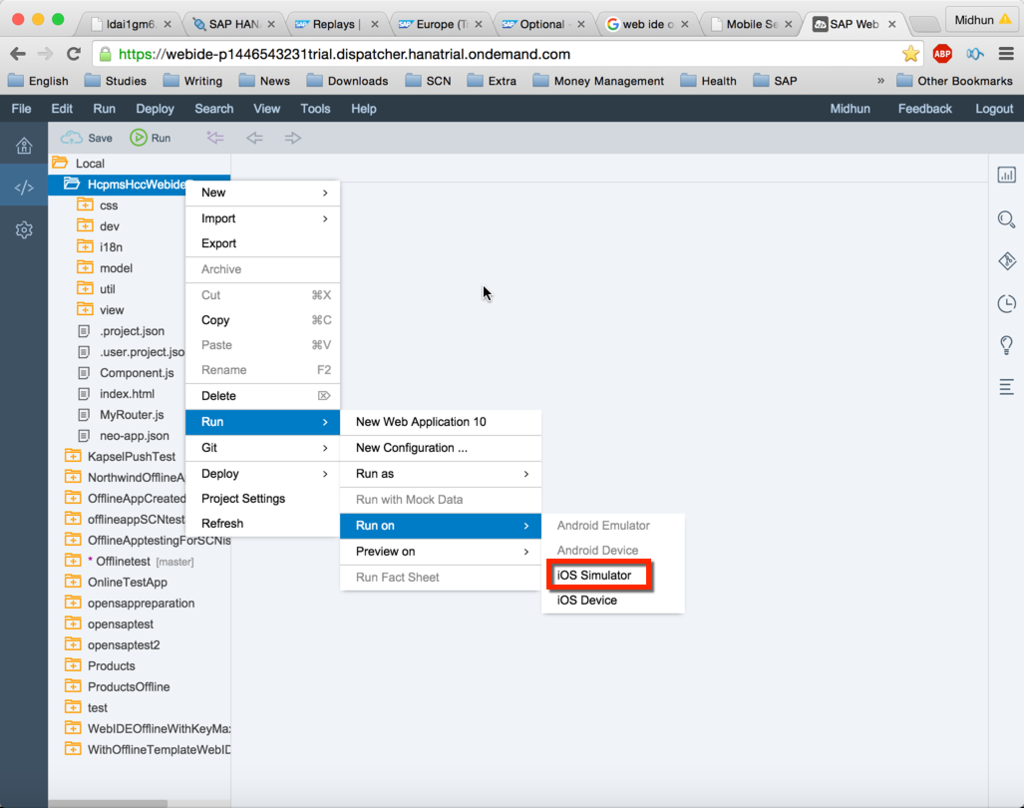The image size is (1024, 808).
Task: Open the Import submenu
Action: 263,218
